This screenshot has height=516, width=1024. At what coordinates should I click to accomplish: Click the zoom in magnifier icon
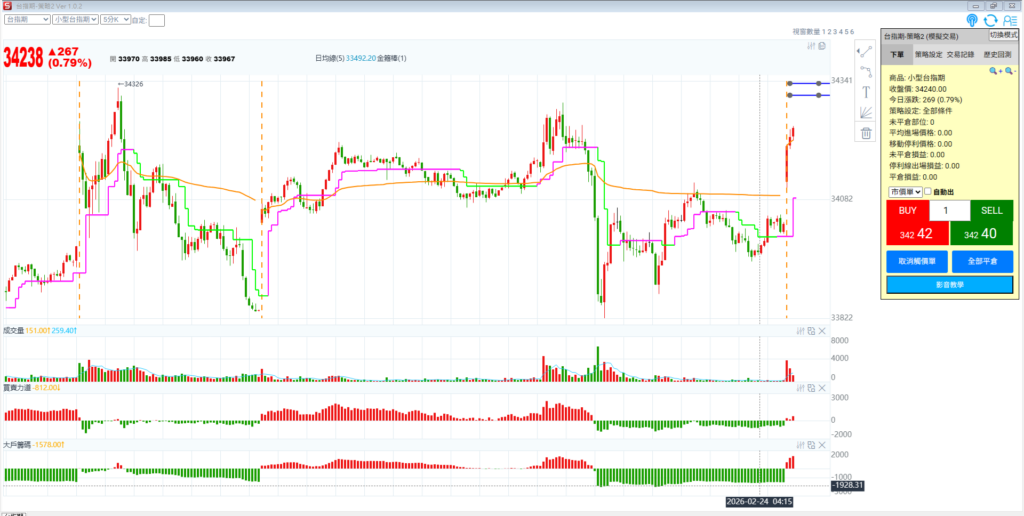[995, 71]
